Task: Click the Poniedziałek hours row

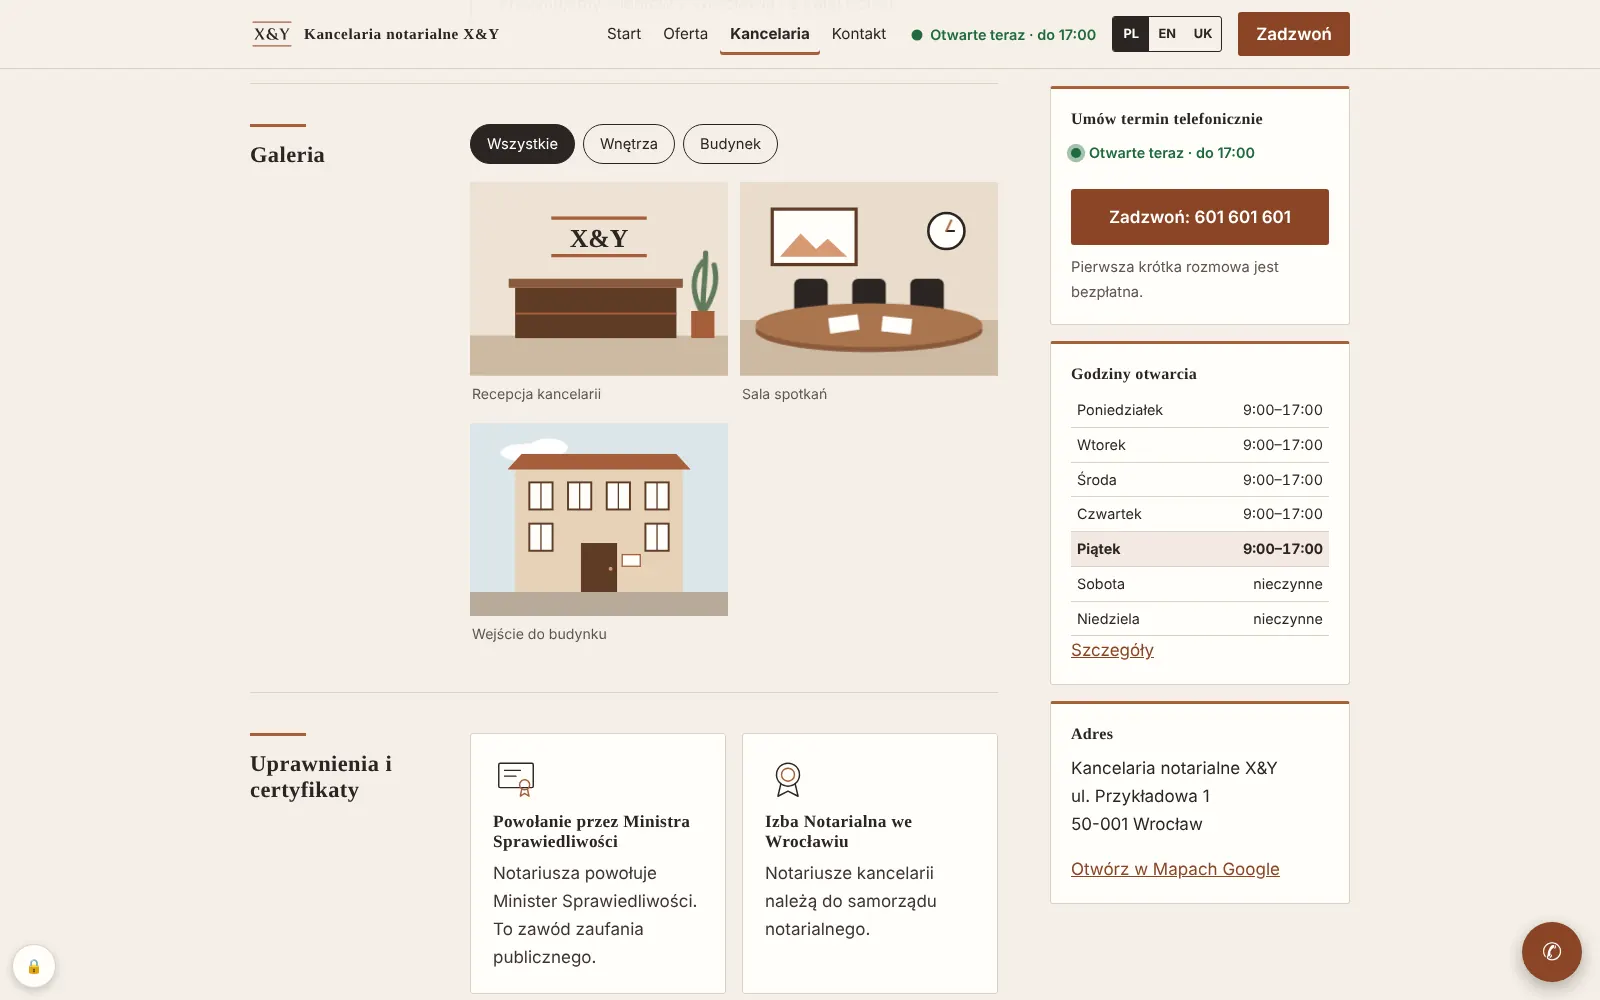Action: point(1200,410)
